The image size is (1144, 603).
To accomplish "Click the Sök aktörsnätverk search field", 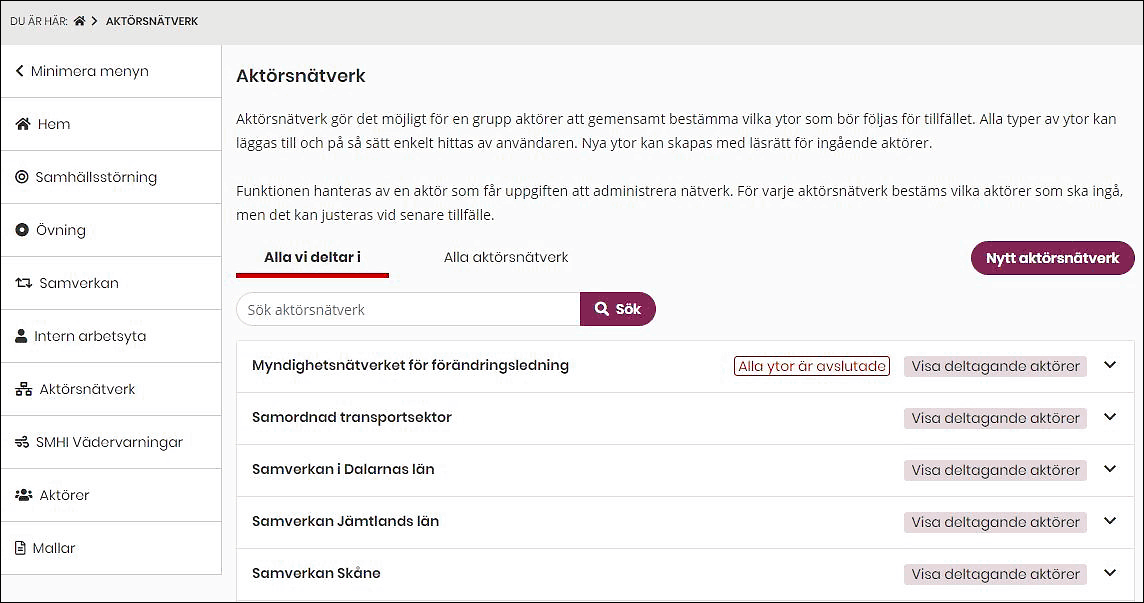I will pos(407,309).
